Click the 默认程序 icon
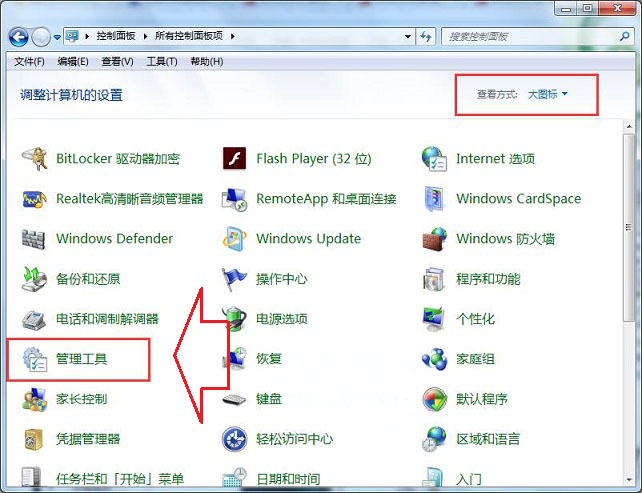 [x=434, y=399]
